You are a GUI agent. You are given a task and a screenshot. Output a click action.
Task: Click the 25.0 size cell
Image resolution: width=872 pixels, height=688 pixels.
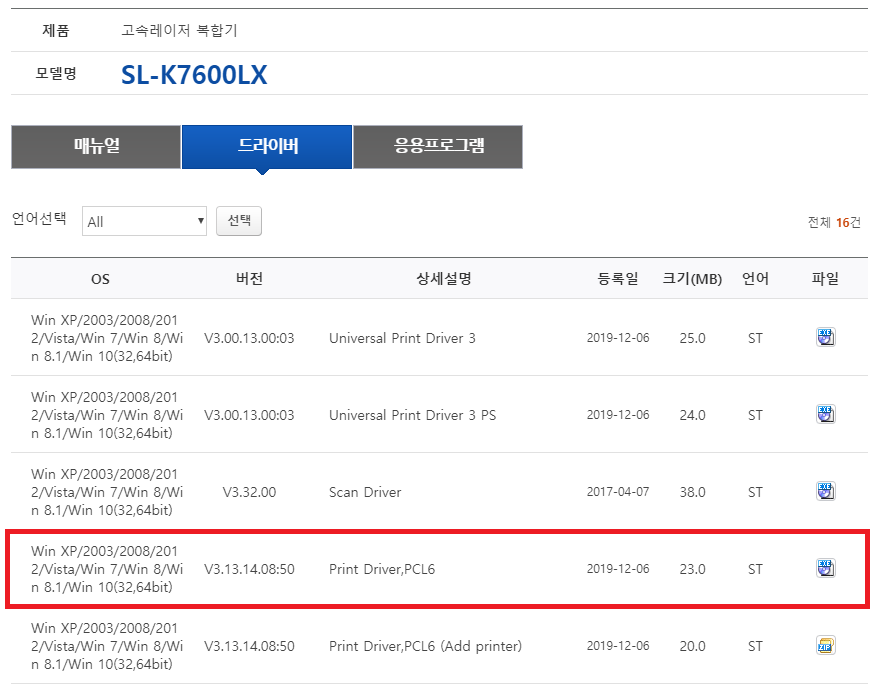click(x=692, y=338)
